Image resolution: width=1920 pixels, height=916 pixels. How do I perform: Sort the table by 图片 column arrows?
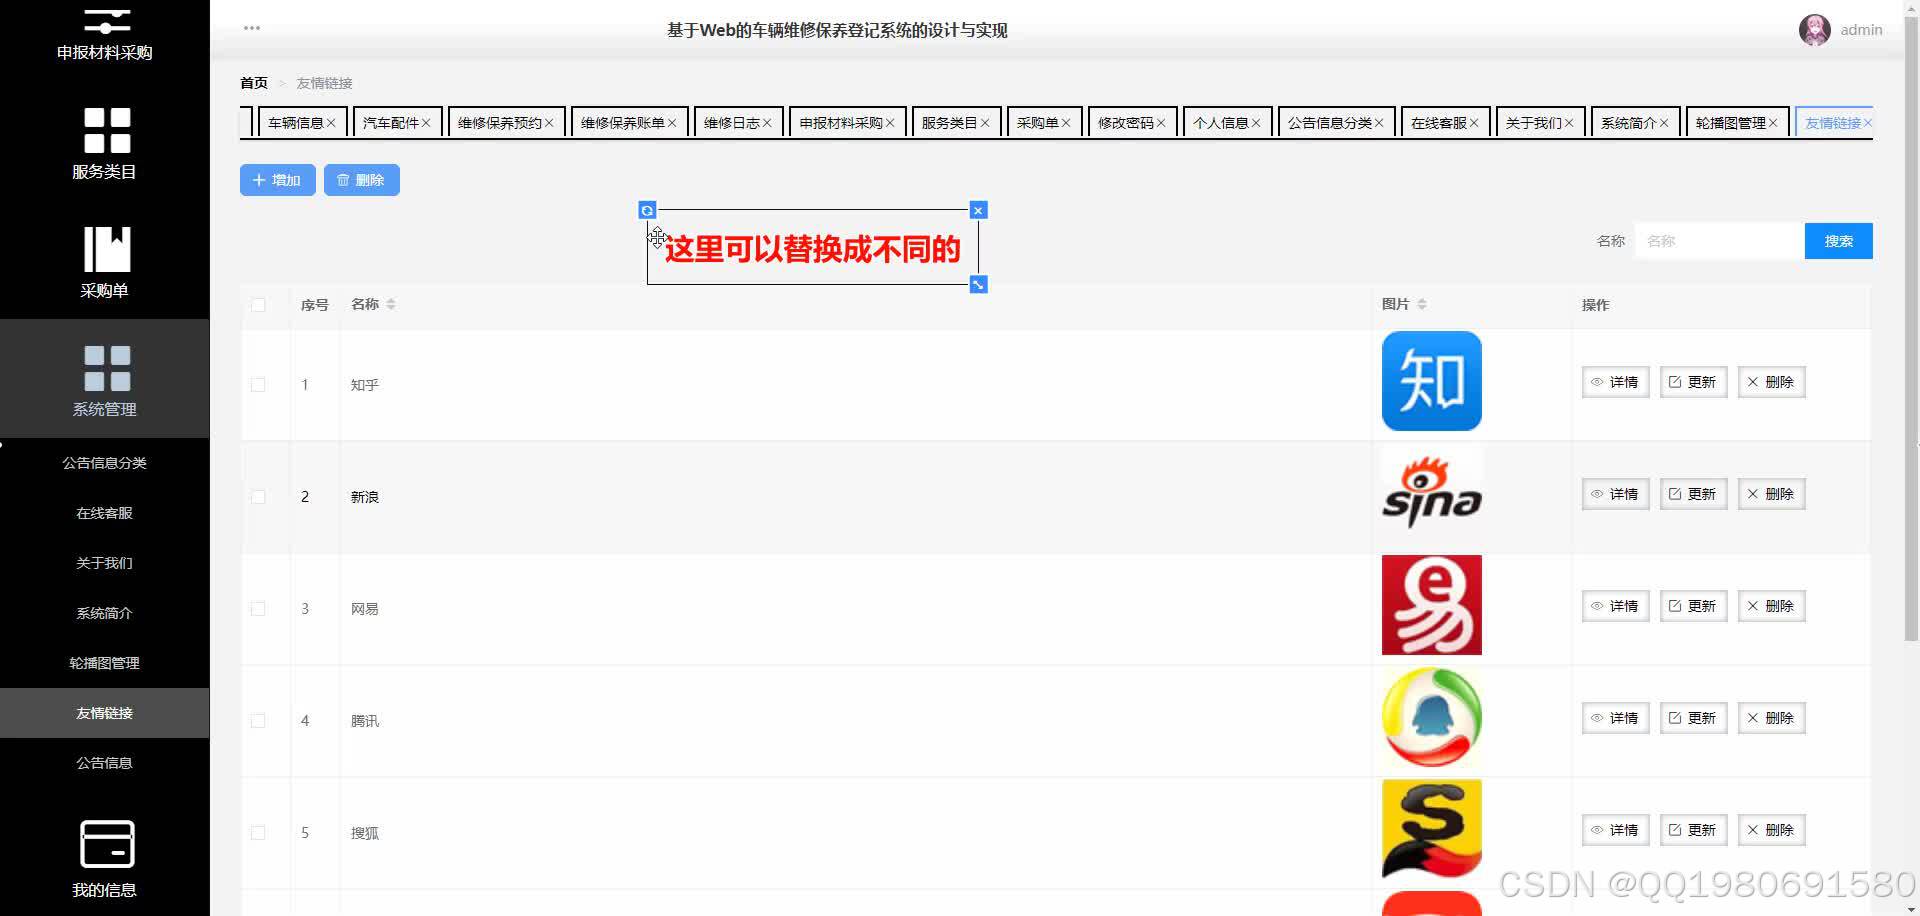pyautogui.click(x=1422, y=304)
